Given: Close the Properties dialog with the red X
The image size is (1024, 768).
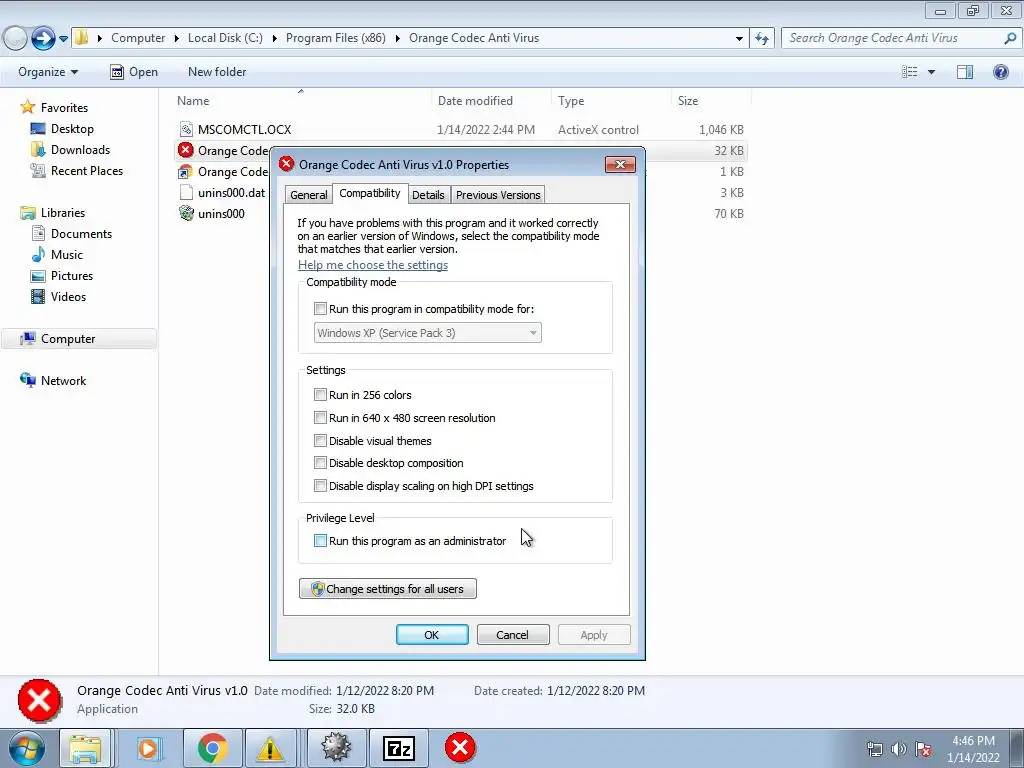Looking at the screenshot, I should (x=620, y=165).
